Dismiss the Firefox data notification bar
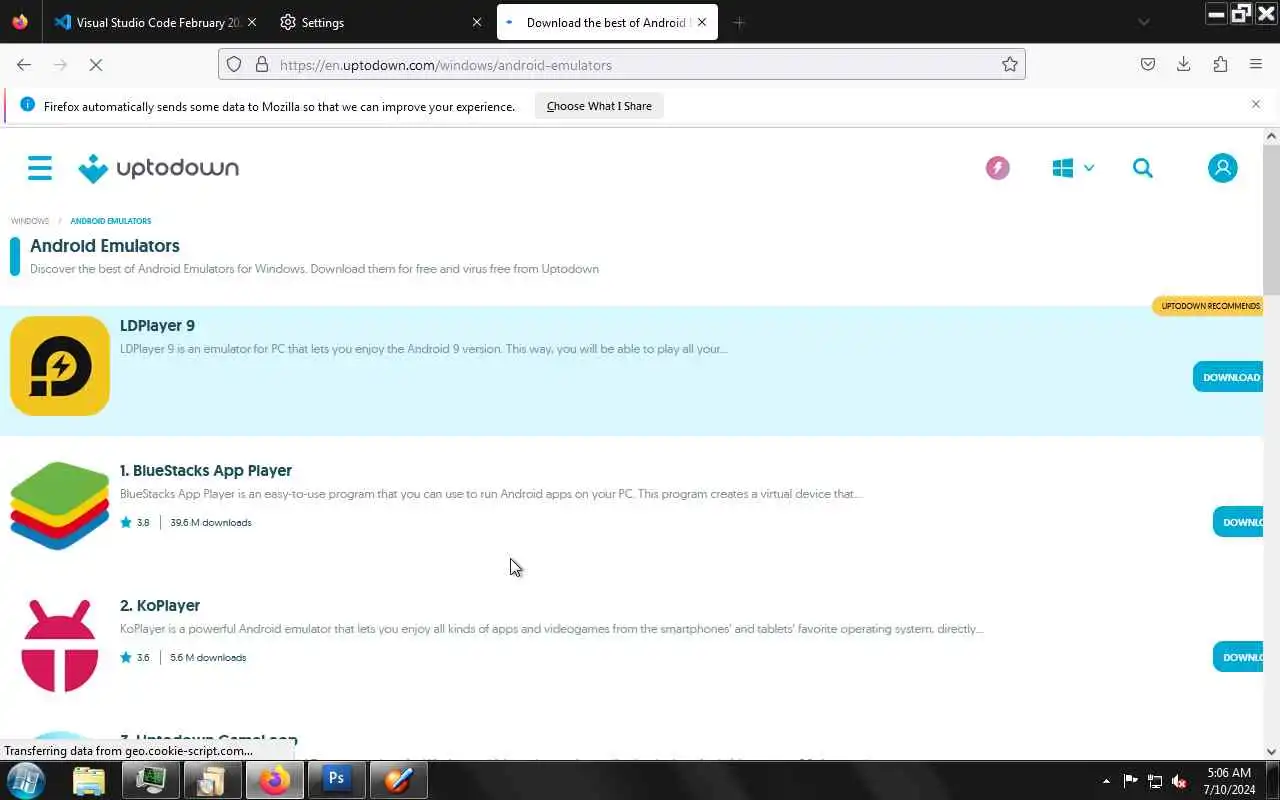Viewport: 1280px width, 800px height. (x=1256, y=104)
